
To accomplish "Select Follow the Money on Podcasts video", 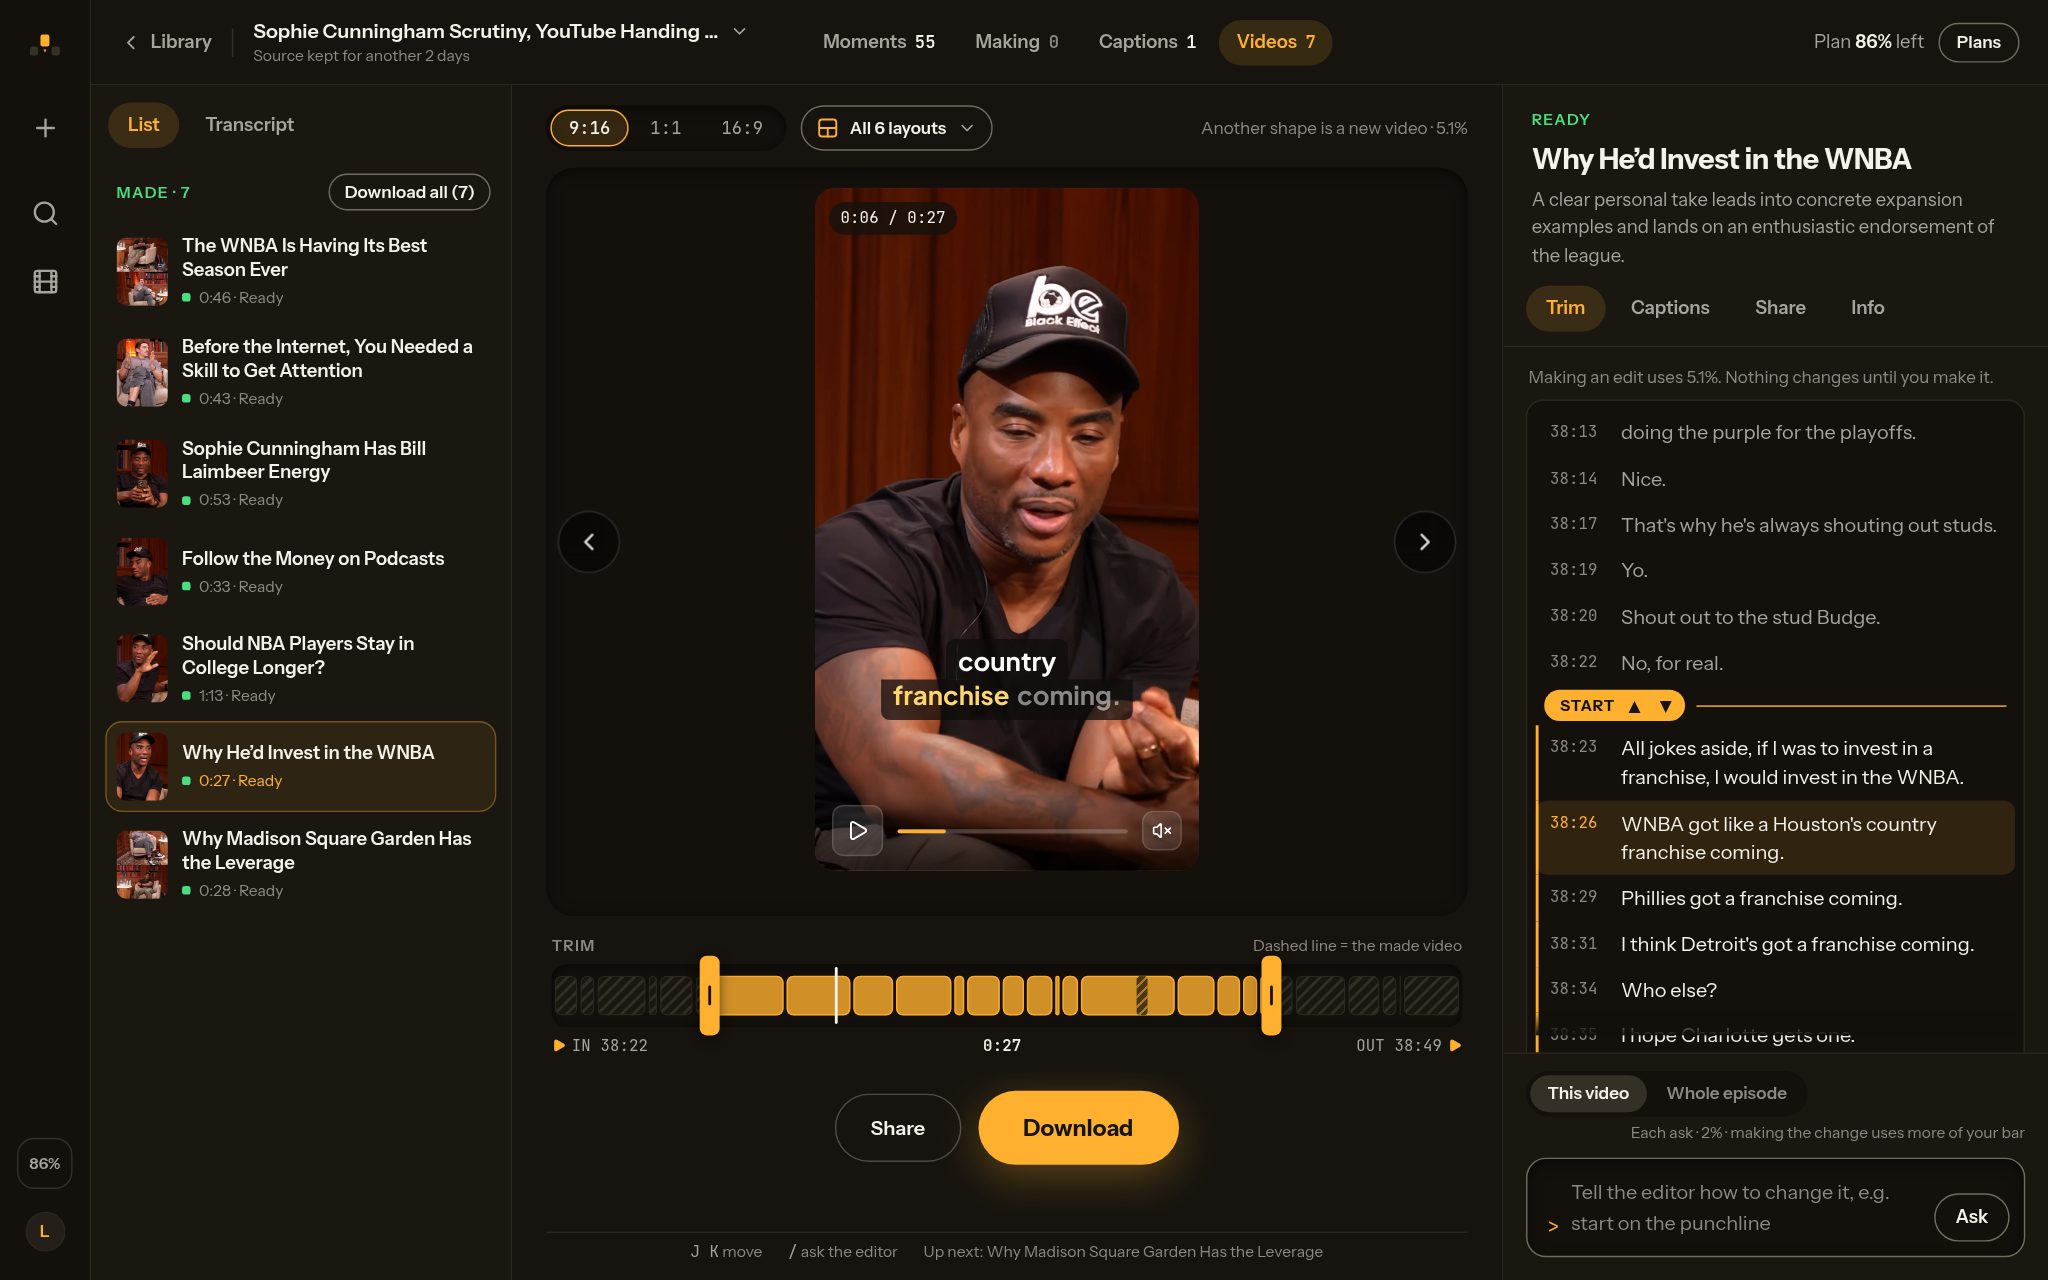I will (x=300, y=572).
